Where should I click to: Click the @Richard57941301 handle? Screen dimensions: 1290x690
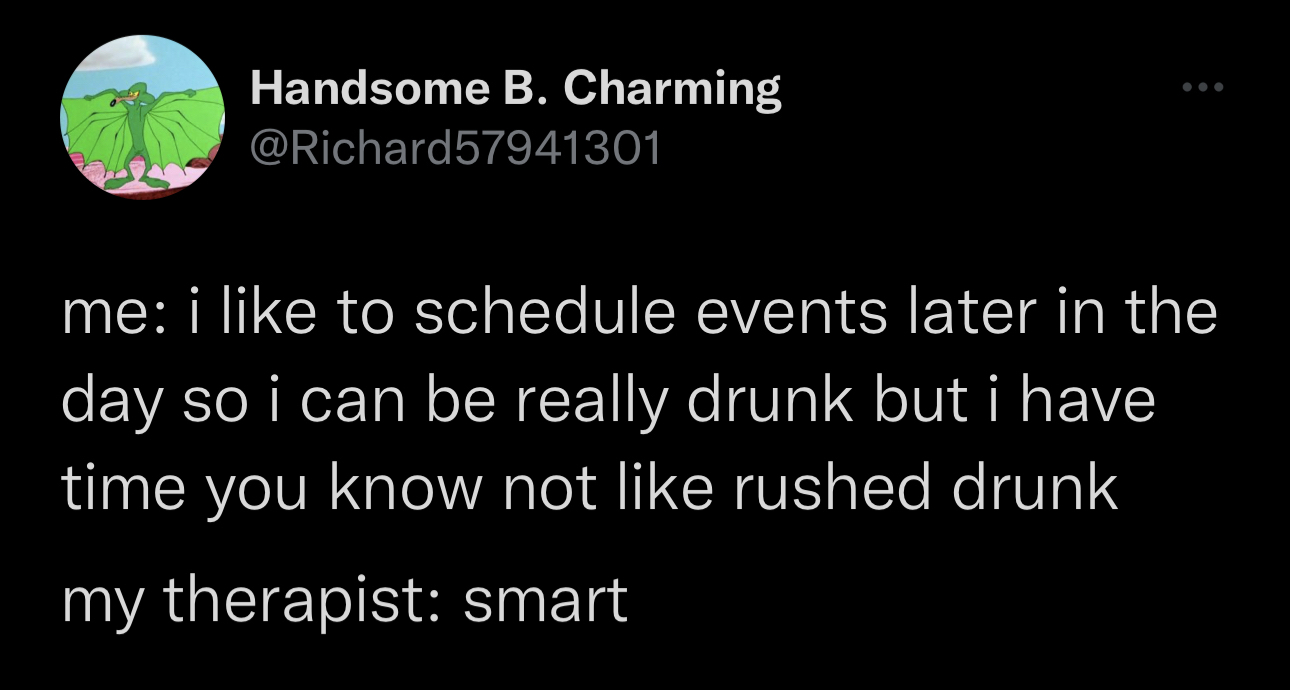pyautogui.click(x=455, y=149)
